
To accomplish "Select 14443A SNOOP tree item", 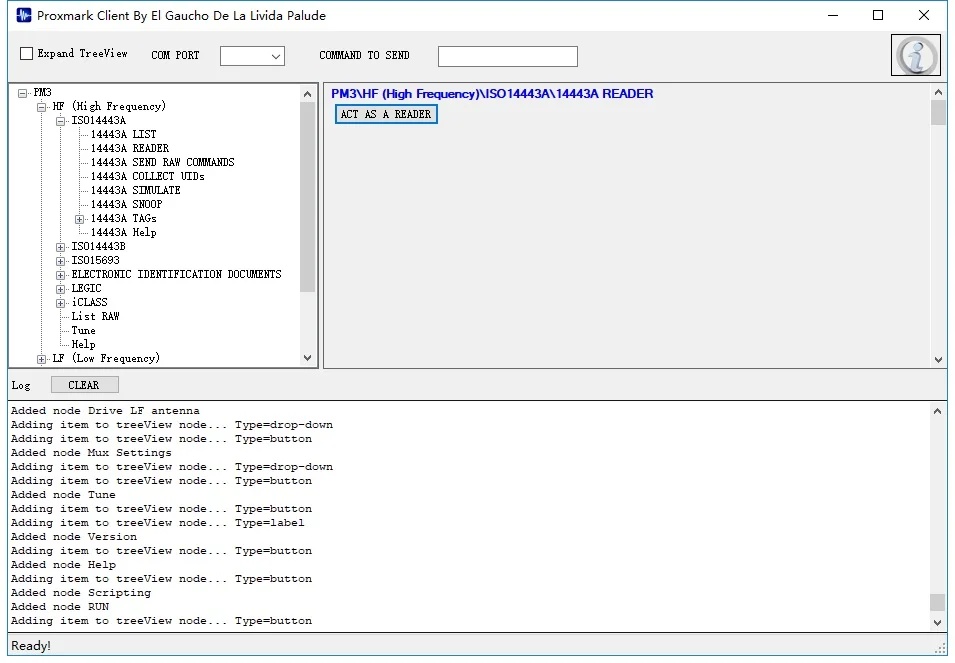I will click(127, 204).
